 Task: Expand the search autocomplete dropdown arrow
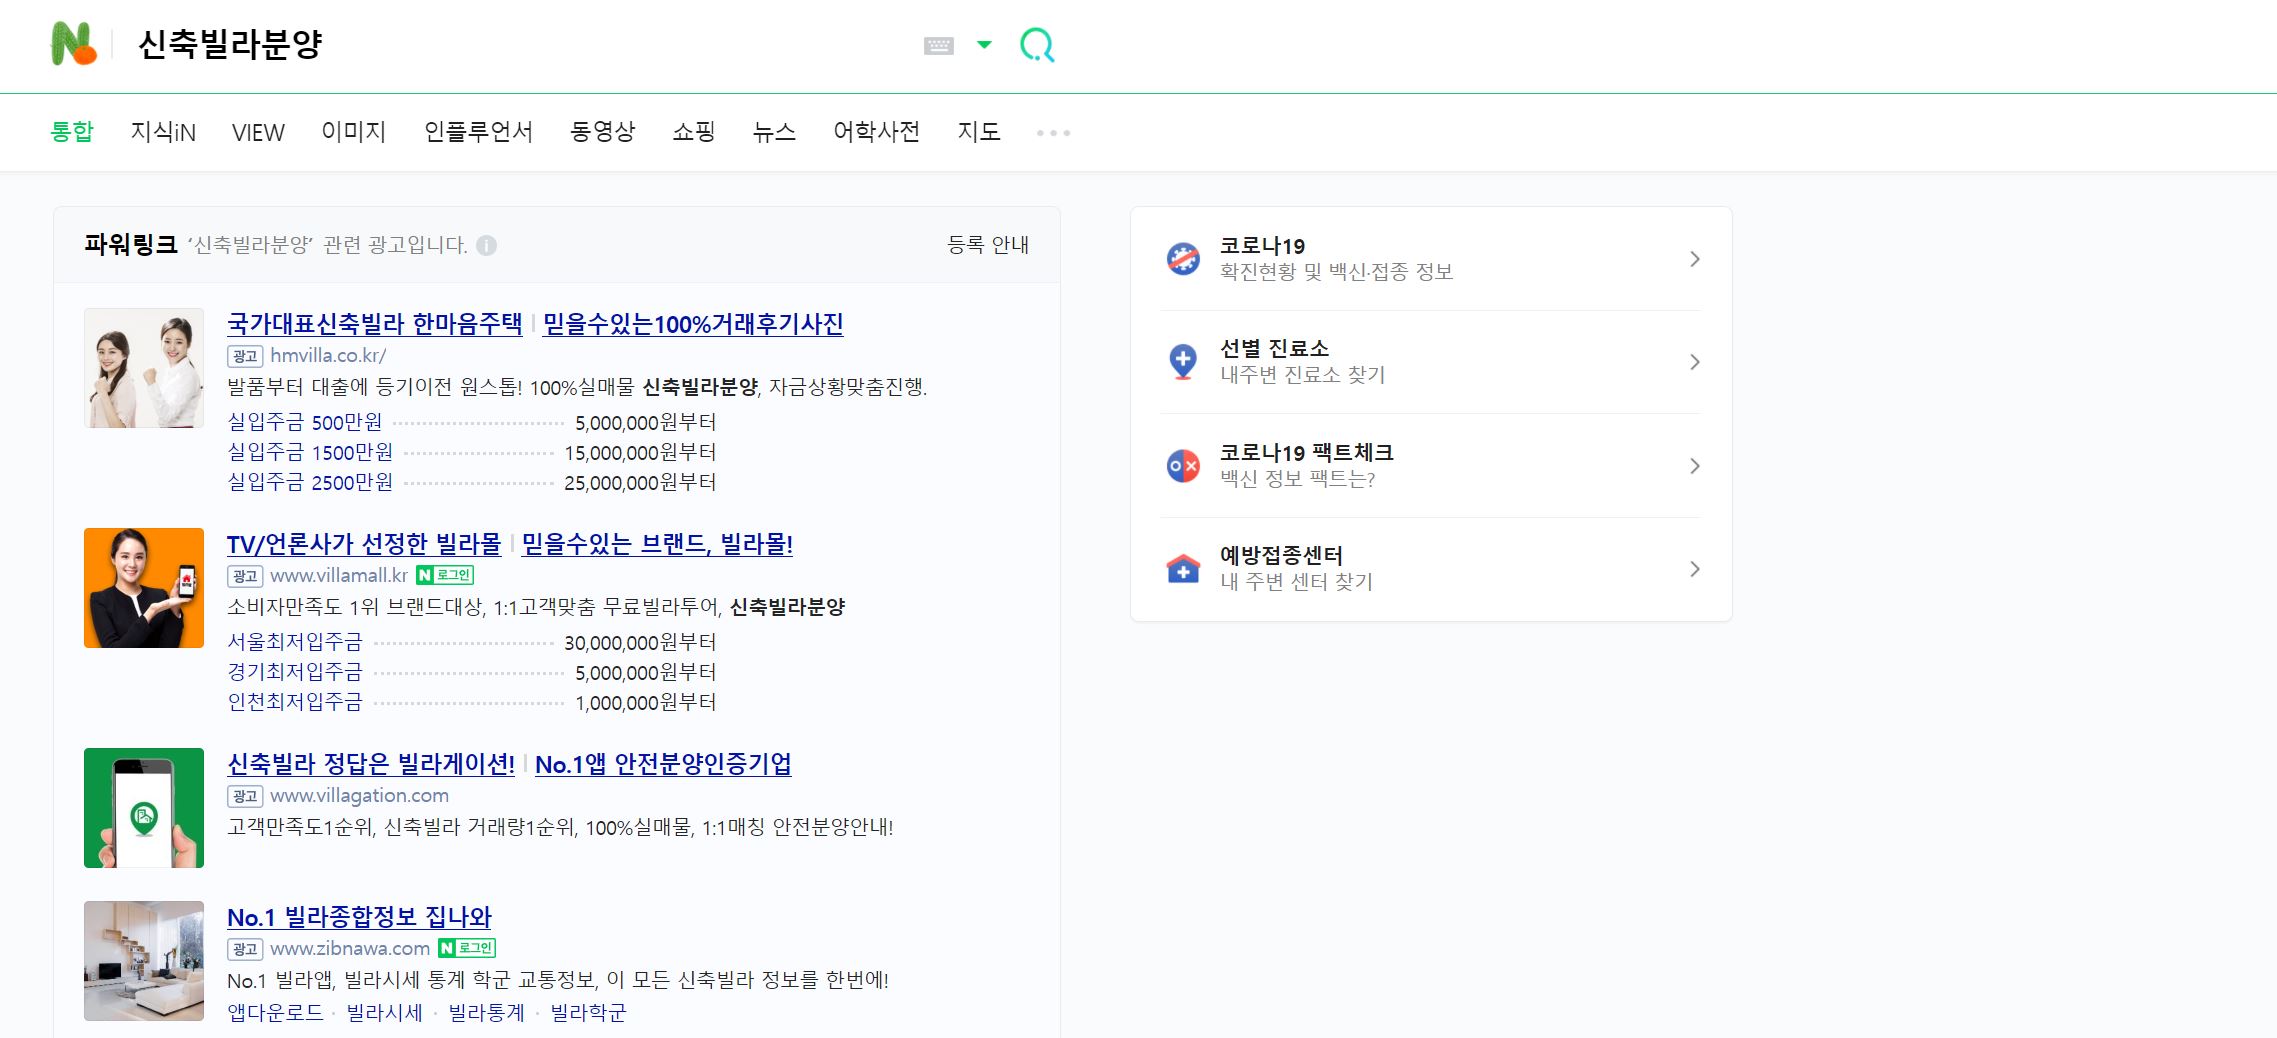tap(984, 45)
